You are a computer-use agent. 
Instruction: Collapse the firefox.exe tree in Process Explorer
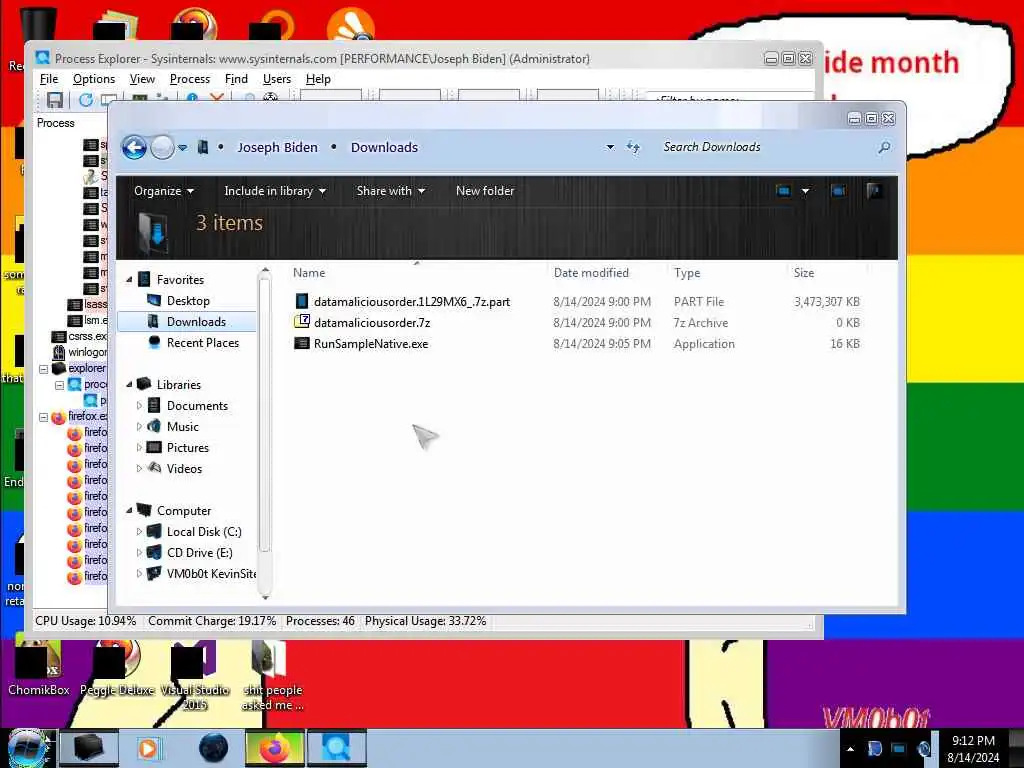44,417
